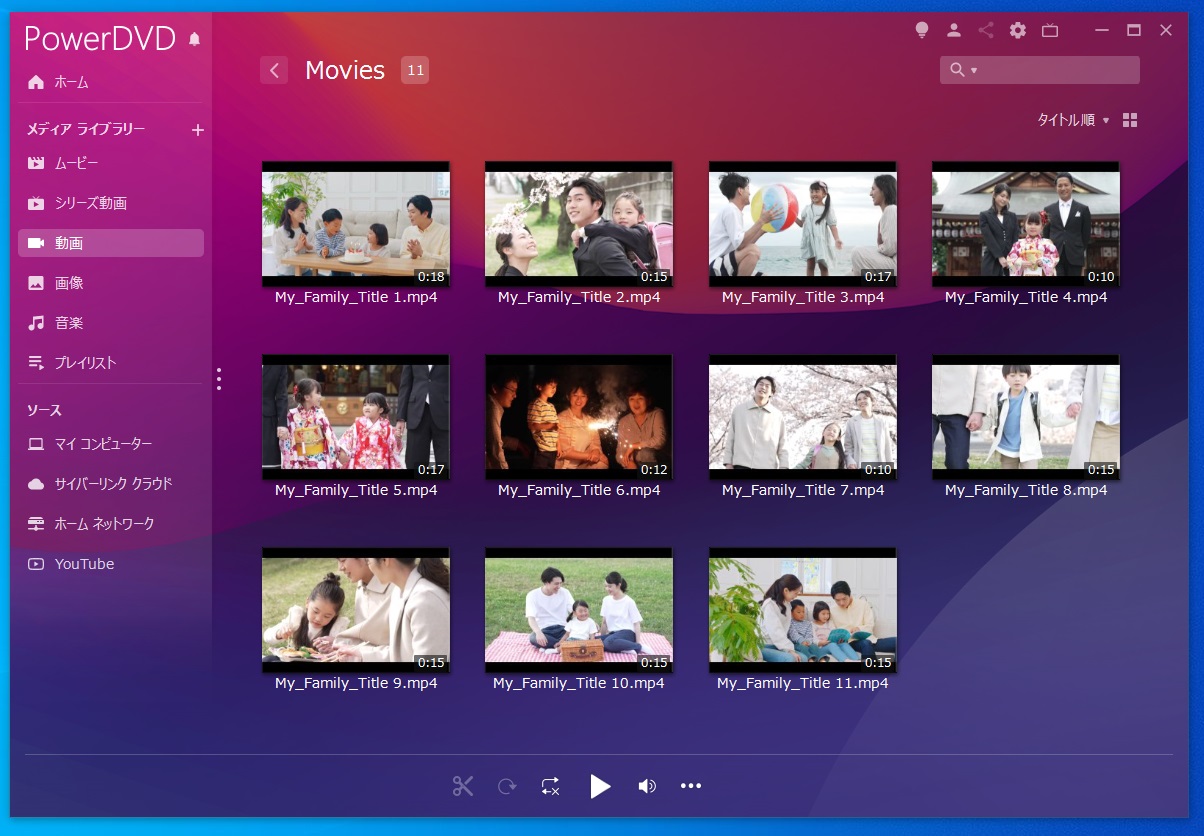Toggle the grid thumbnail view
Screen dimensions: 1204x836
[1130, 120]
